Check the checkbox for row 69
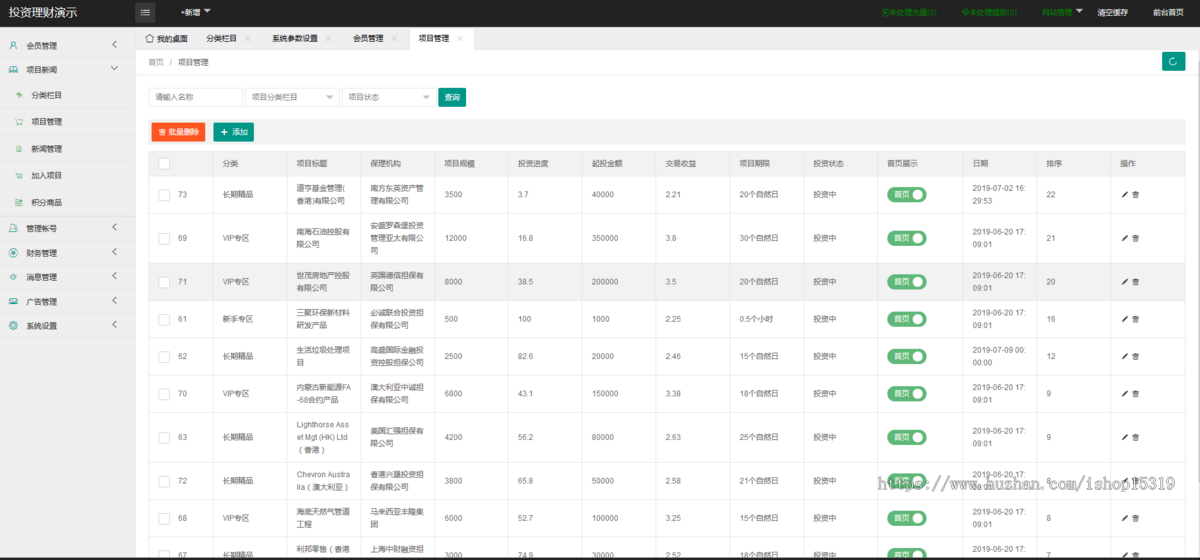The height and width of the screenshot is (560, 1200). (x=164, y=239)
